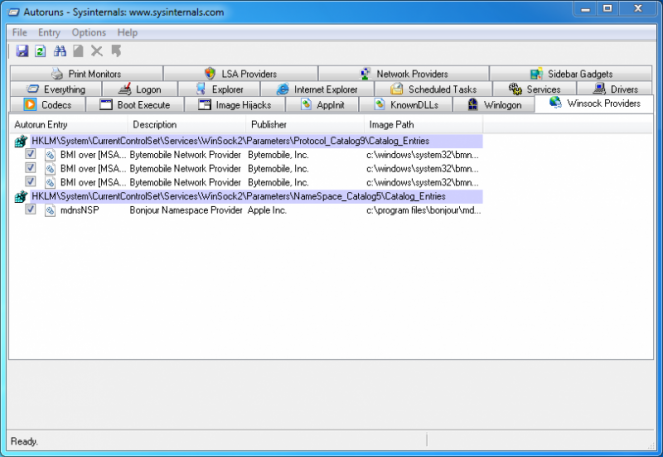Screen dimensions: 663x457
Task: Uncheck the first BMI over MSA entry
Action: pos(31,155)
